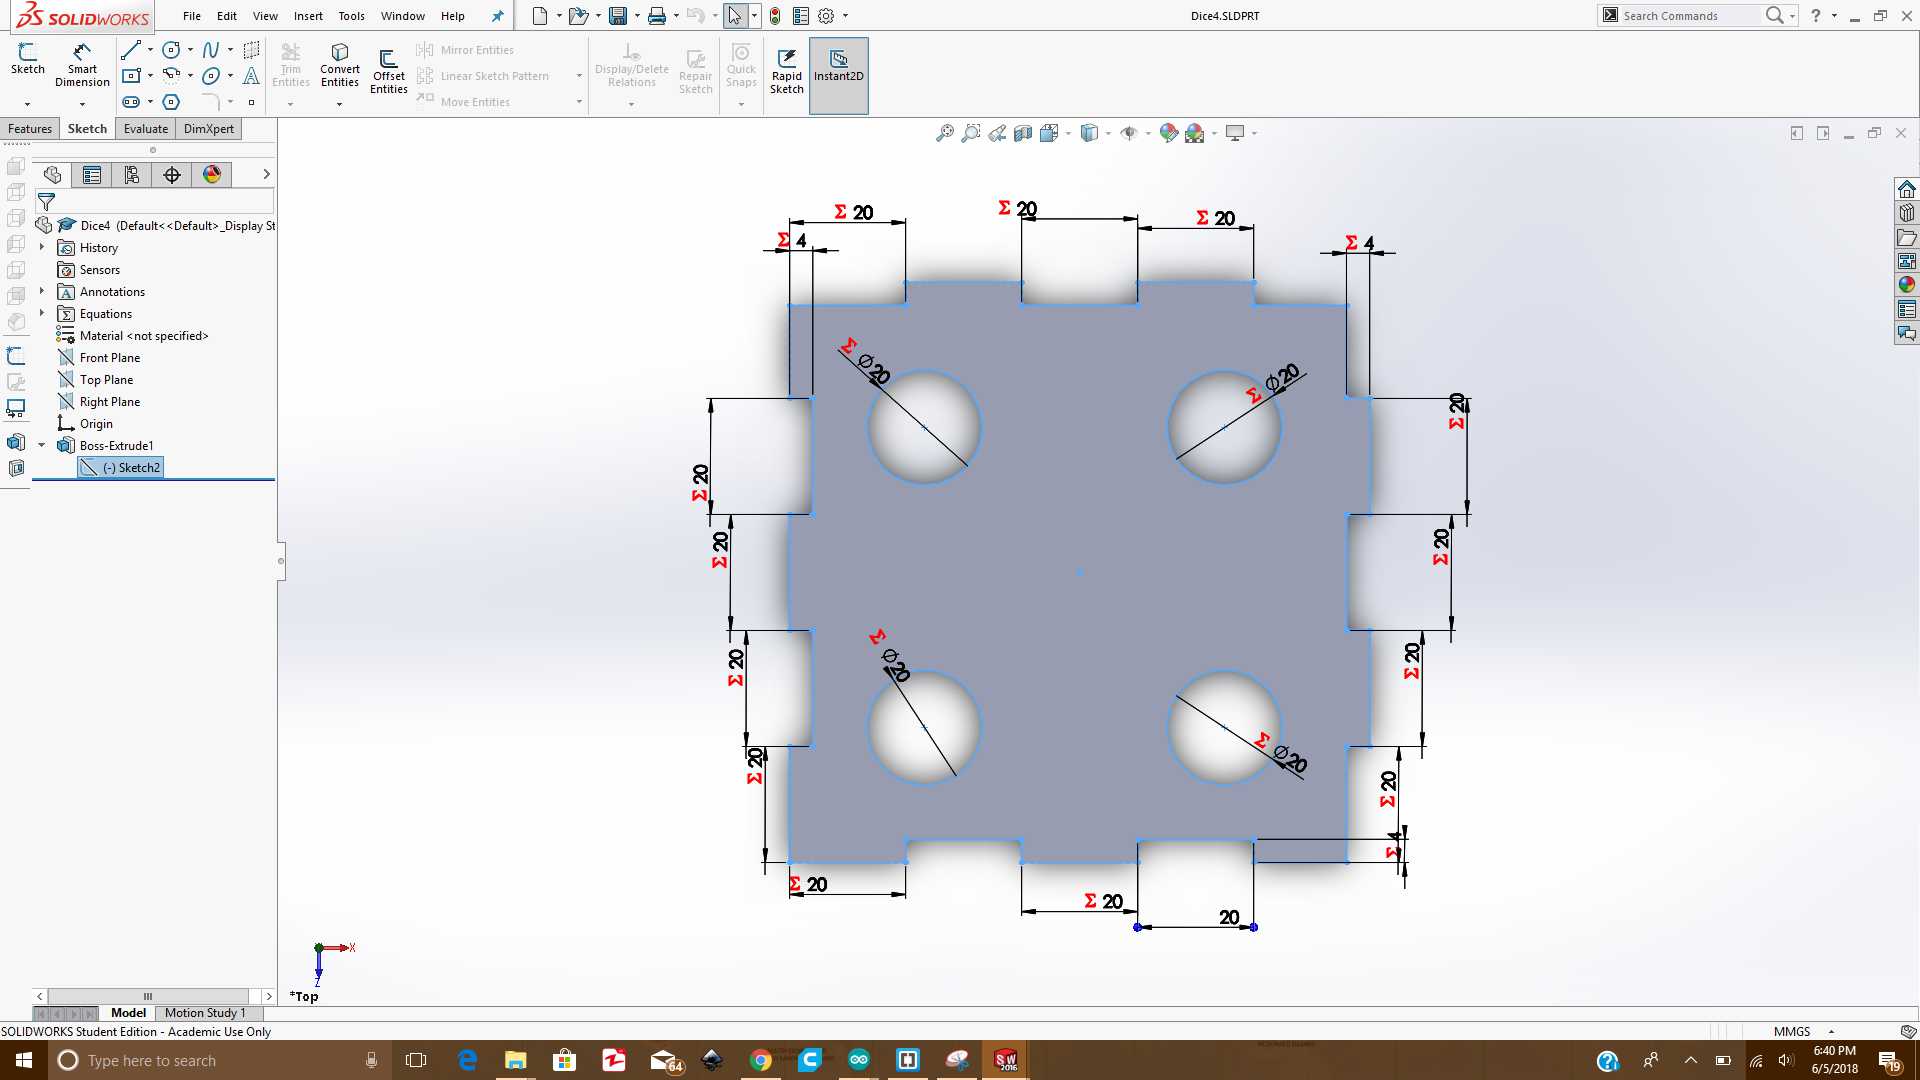Open DisplayManager appearance color wheel tab
The width and height of the screenshot is (1920, 1080).
click(x=212, y=175)
